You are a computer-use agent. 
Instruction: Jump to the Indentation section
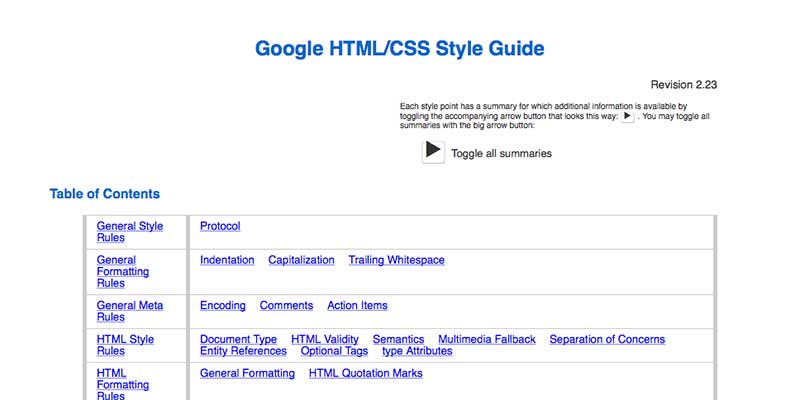point(227,260)
